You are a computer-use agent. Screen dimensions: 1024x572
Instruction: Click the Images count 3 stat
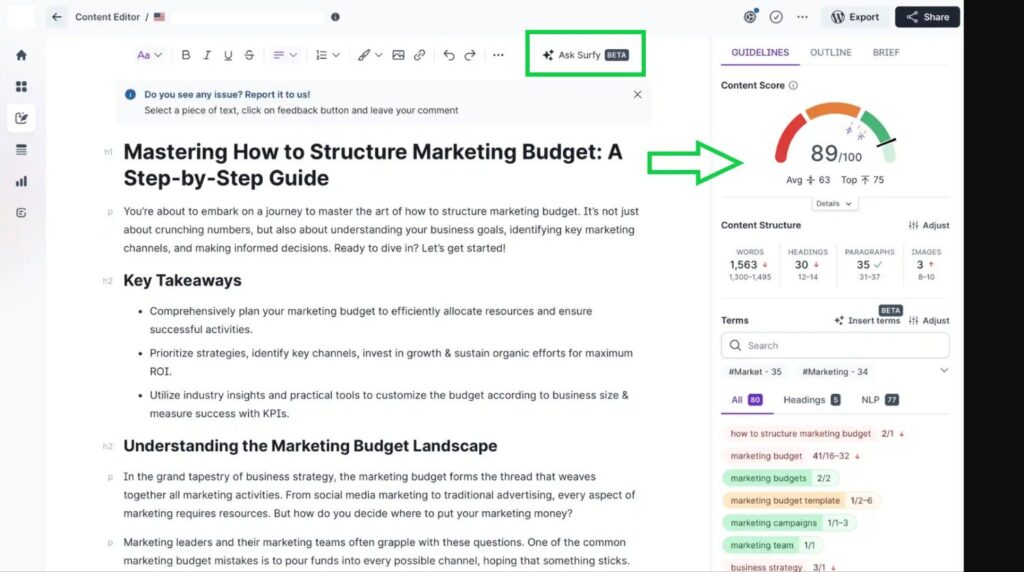[926, 264]
